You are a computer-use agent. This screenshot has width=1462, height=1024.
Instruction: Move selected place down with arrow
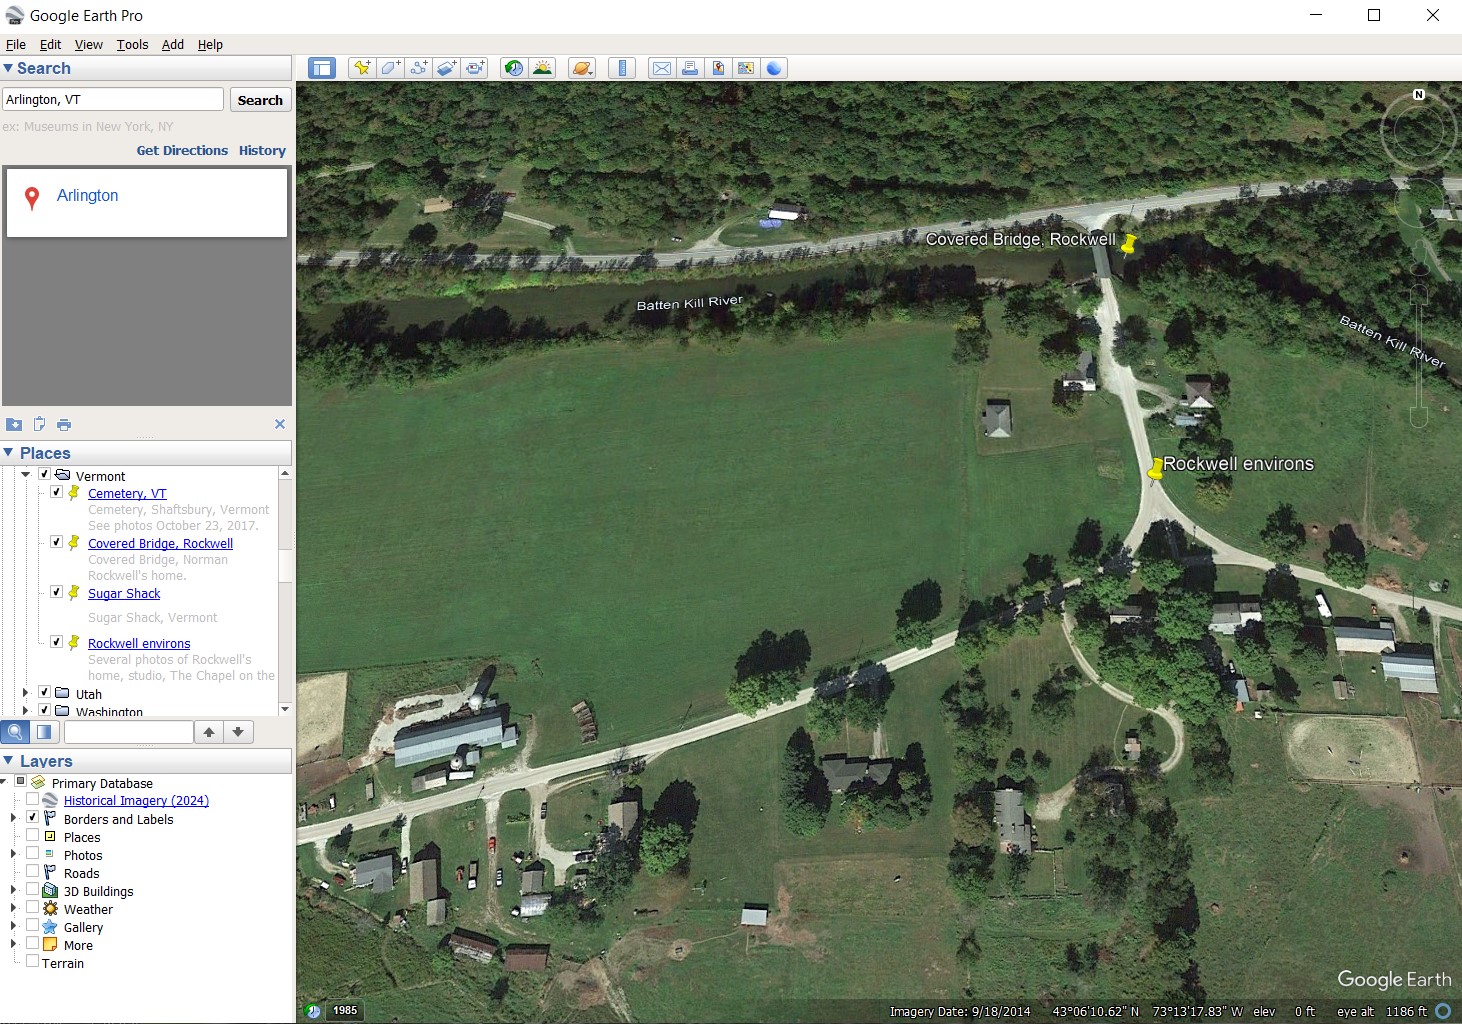238,732
